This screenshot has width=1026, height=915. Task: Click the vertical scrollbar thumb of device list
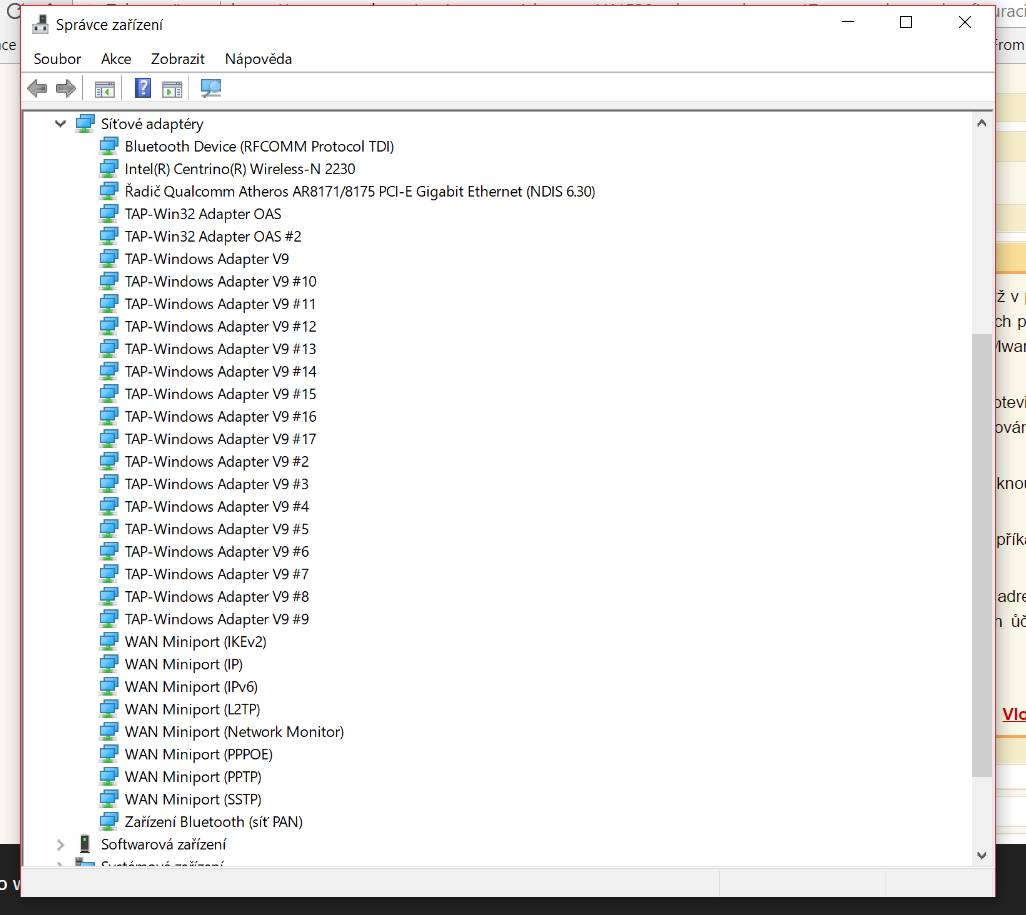coord(981,555)
